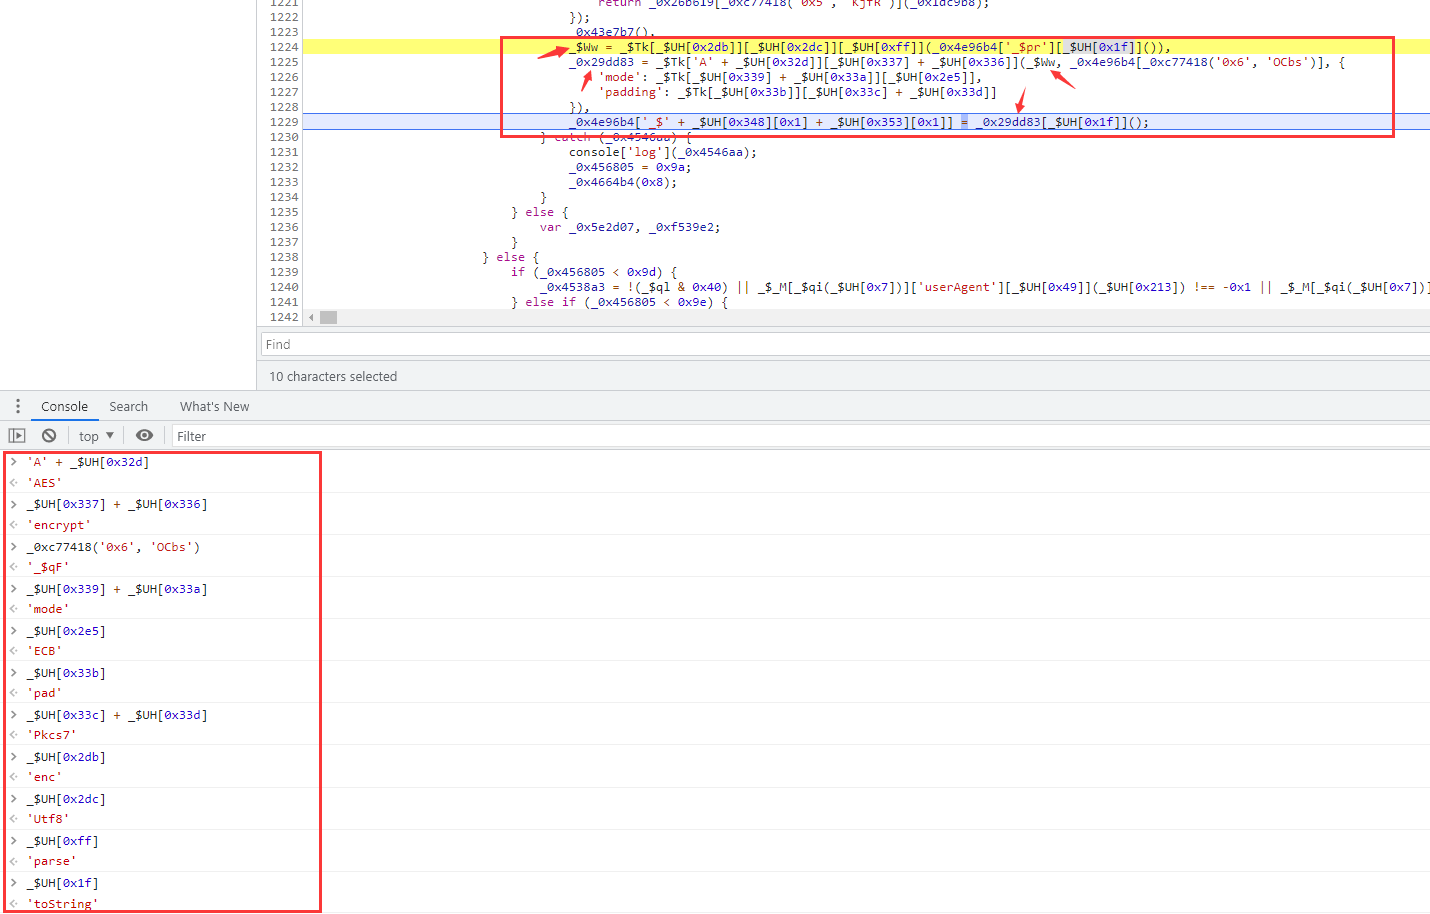This screenshot has height=914, width=1430.
Task: Show the console sidebar panel
Action: click(17, 436)
